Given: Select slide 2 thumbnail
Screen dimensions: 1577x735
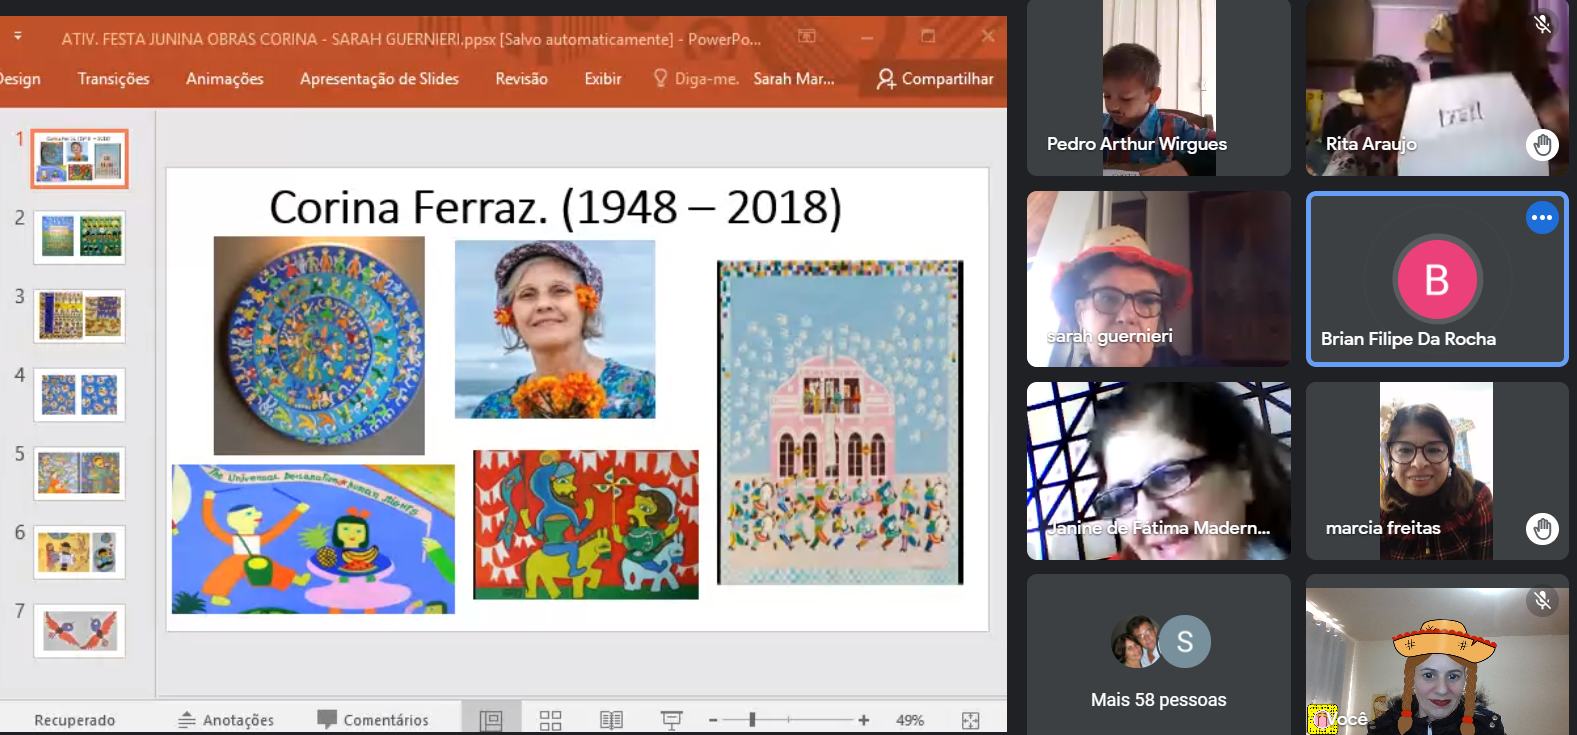Looking at the screenshot, I should (x=79, y=237).
